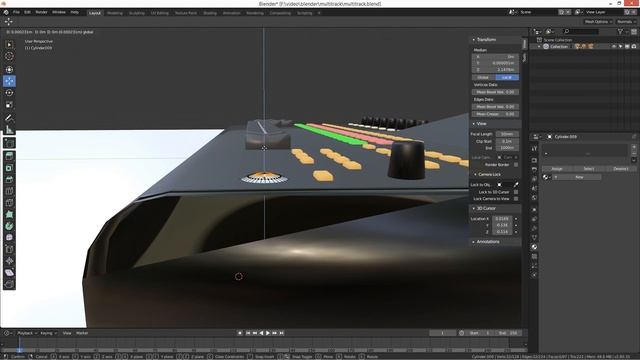This screenshot has height=360, width=640.
Task: Select the Move tool in toolbar
Action: click(x=9, y=81)
